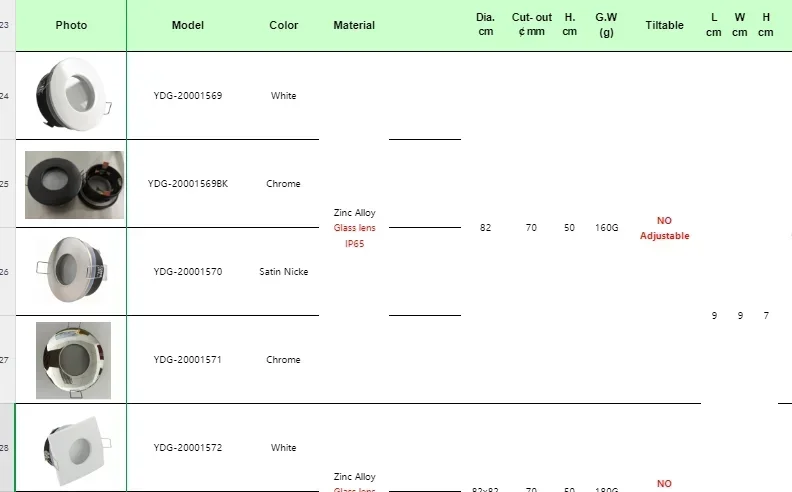Select row header 27

point(7,360)
